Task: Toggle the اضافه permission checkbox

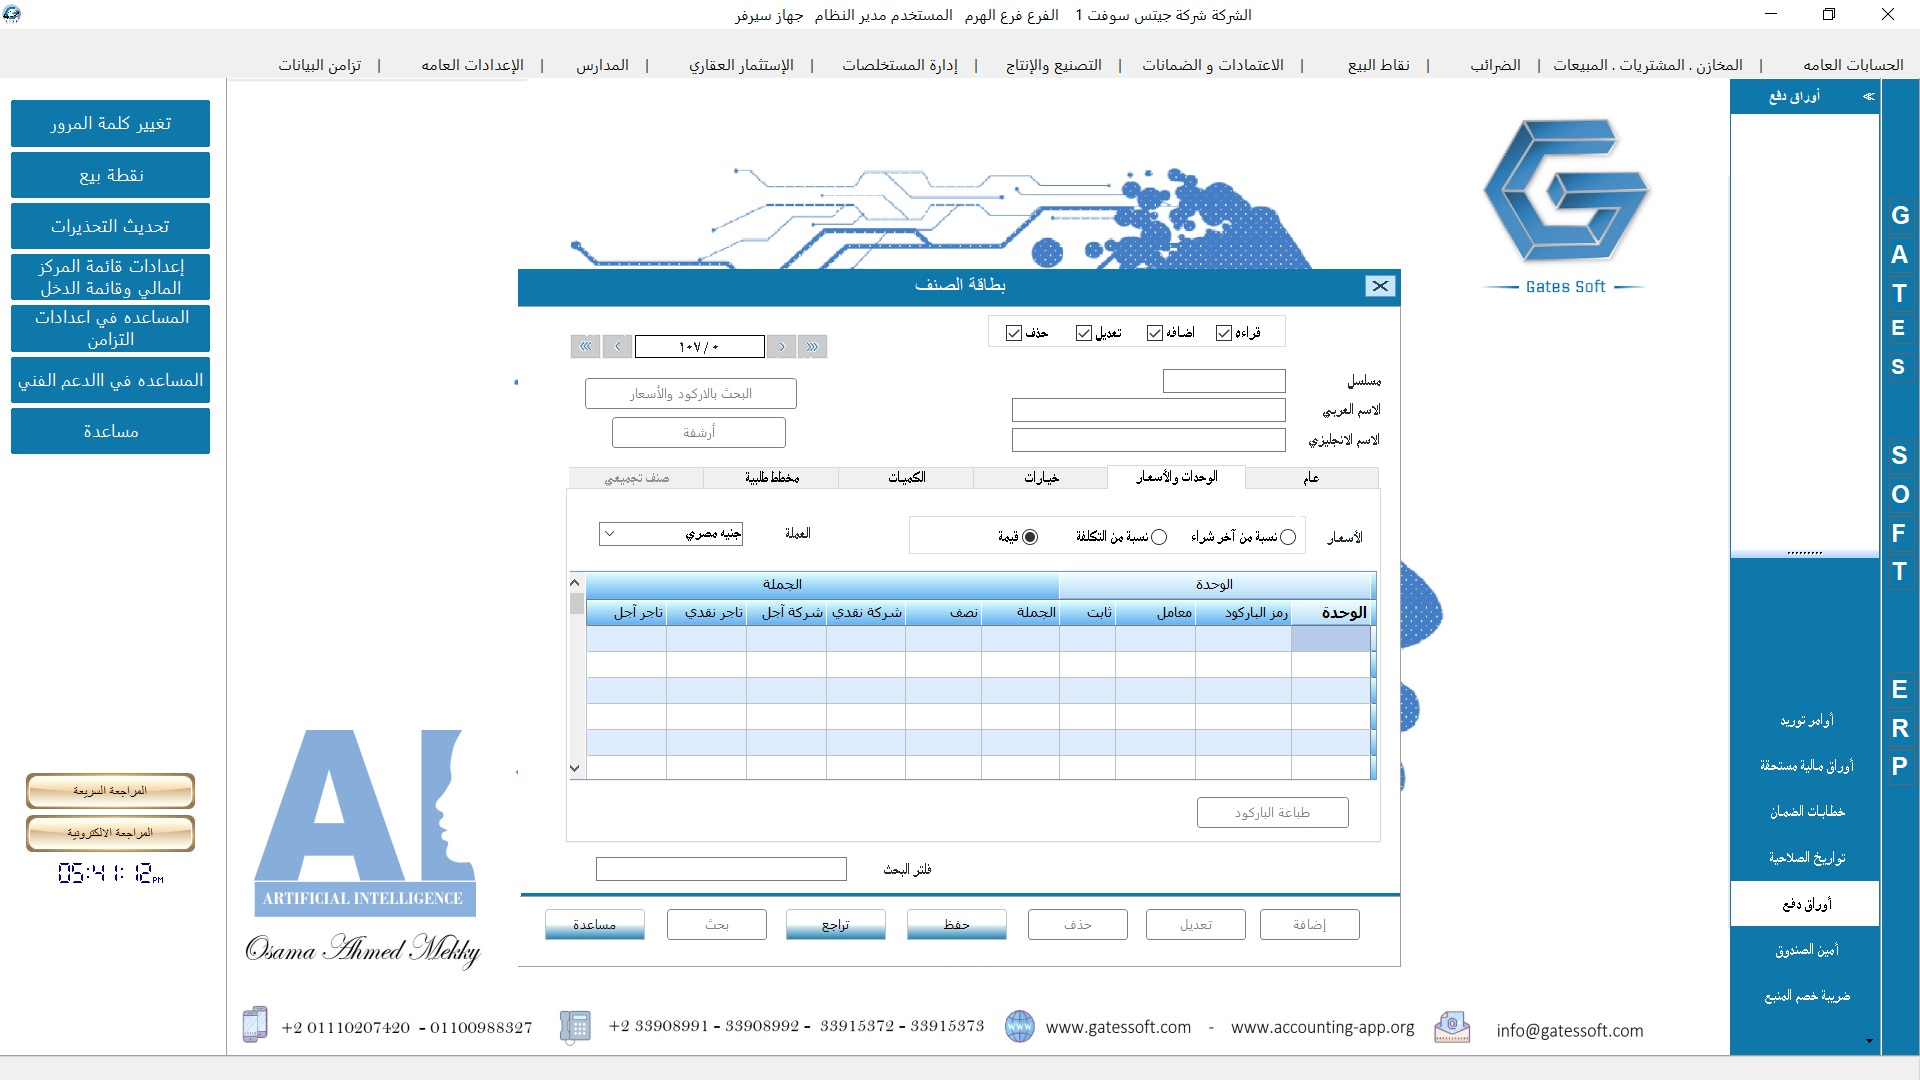Action: 1154,333
